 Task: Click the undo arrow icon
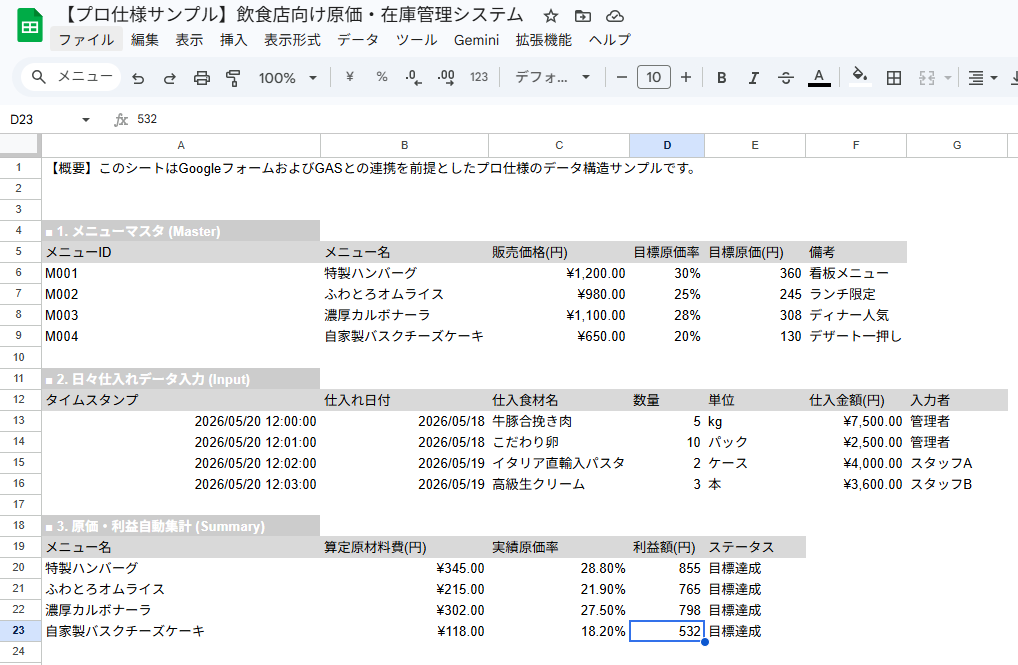pos(138,78)
